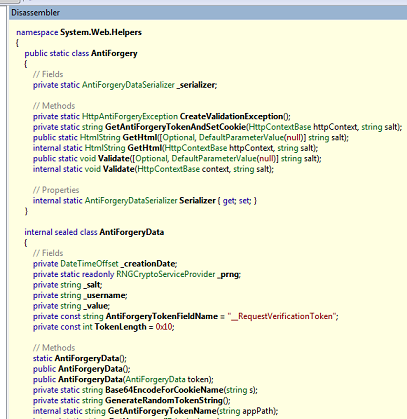Follow the RNGCryptoServiceProvider type link
The height and width of the screenshot is (419, 407).
[x=166, y=274]
